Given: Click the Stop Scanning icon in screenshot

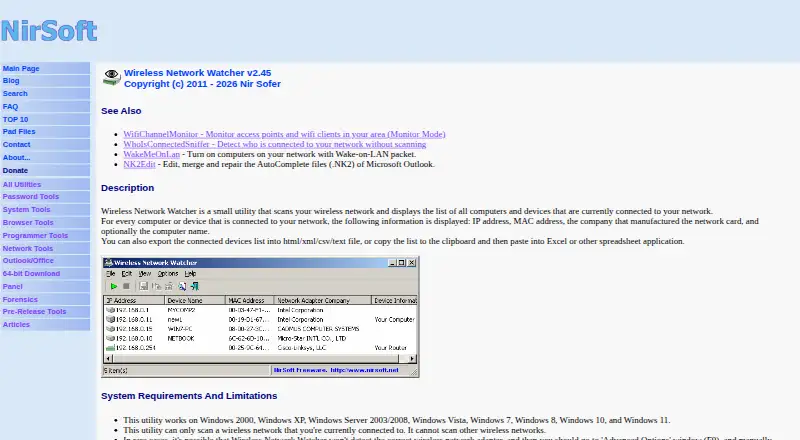Looking at the screenshot, I should click(x=126, y=286).
